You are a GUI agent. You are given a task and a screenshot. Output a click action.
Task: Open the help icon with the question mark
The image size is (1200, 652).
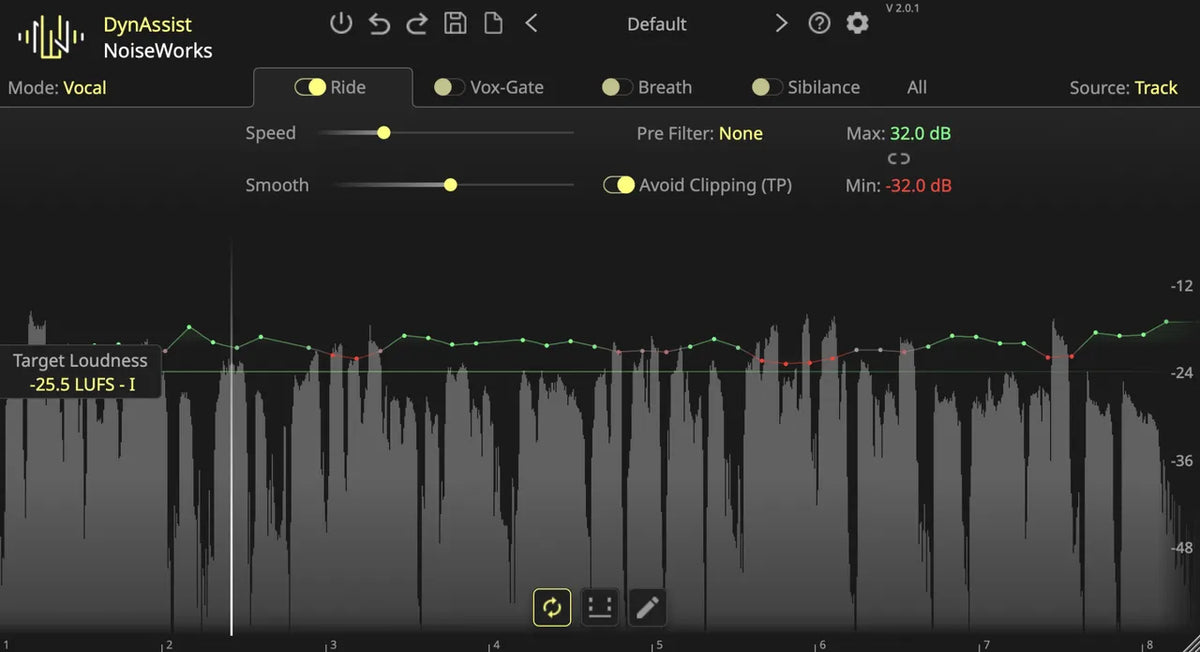[819, 22]
